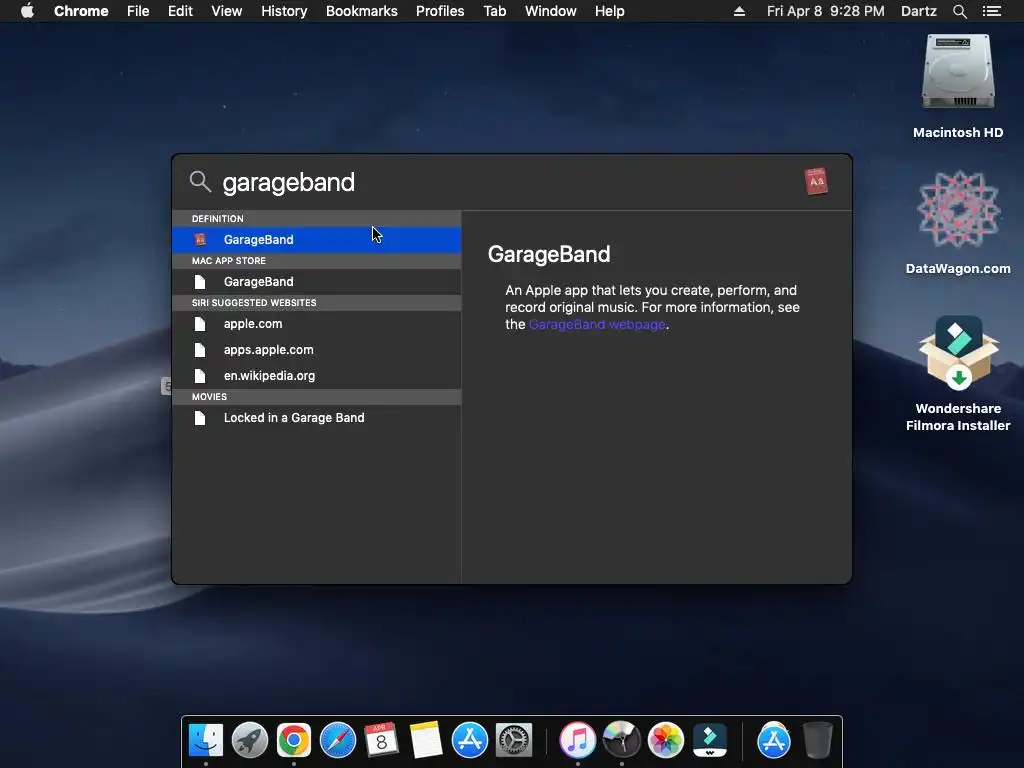Open Notes app in the Dock

[x=426, y=740]
